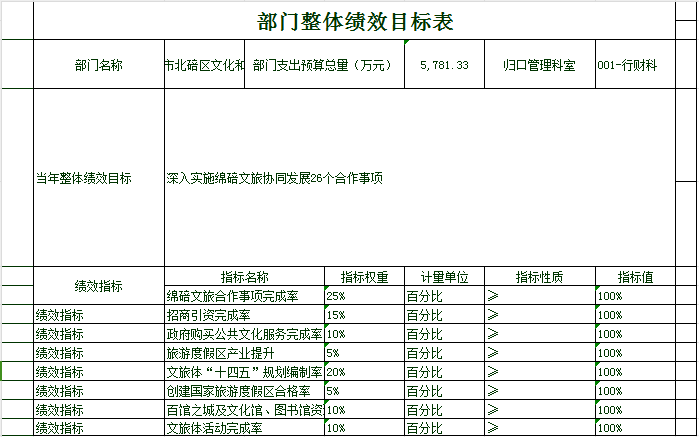Click the 指标性质 column header
Viewport: 699px width, 437px height.
(540, 276)
